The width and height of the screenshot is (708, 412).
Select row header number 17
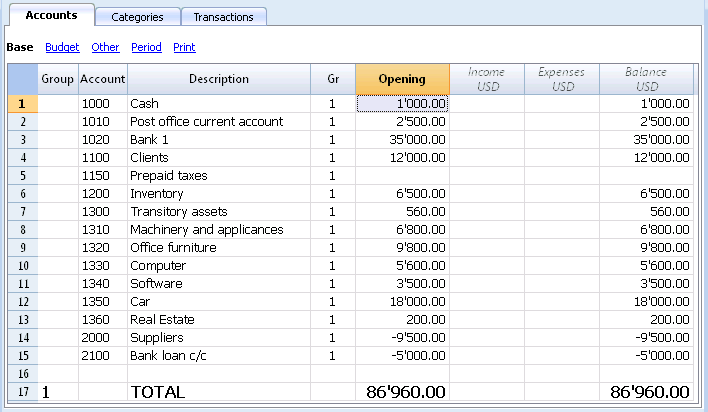(23, 392)
